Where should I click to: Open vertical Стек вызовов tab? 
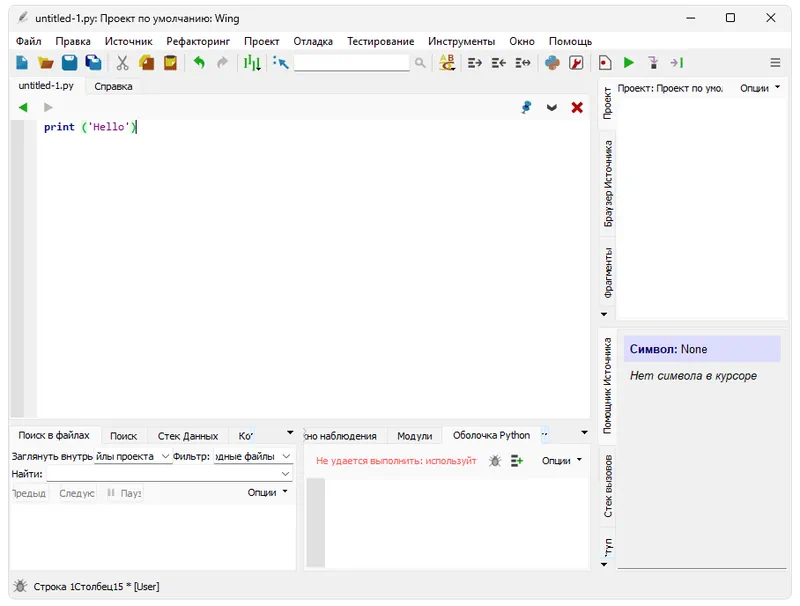pyautogui.click(x=608, y=486)
